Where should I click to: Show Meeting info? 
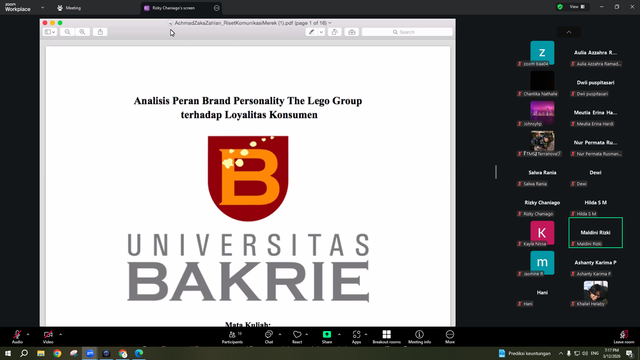coord(419,337)
